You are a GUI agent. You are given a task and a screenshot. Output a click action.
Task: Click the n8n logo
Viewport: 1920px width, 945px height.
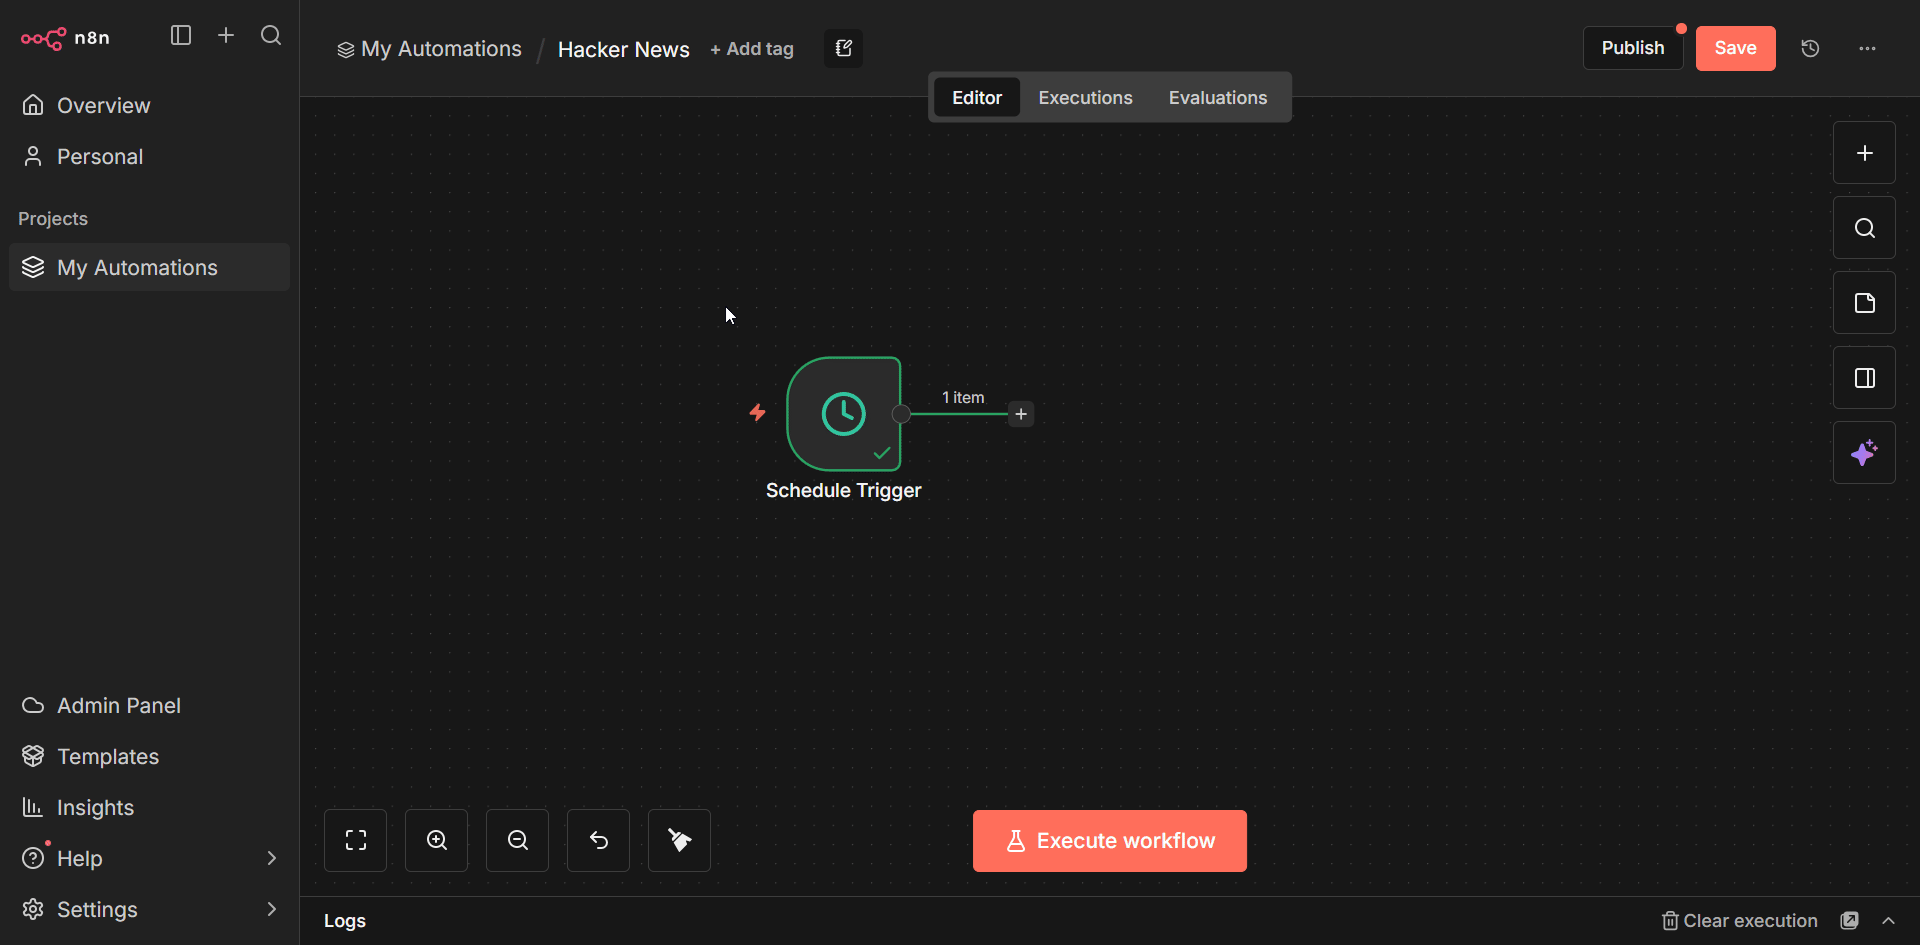tap(65, 38)
